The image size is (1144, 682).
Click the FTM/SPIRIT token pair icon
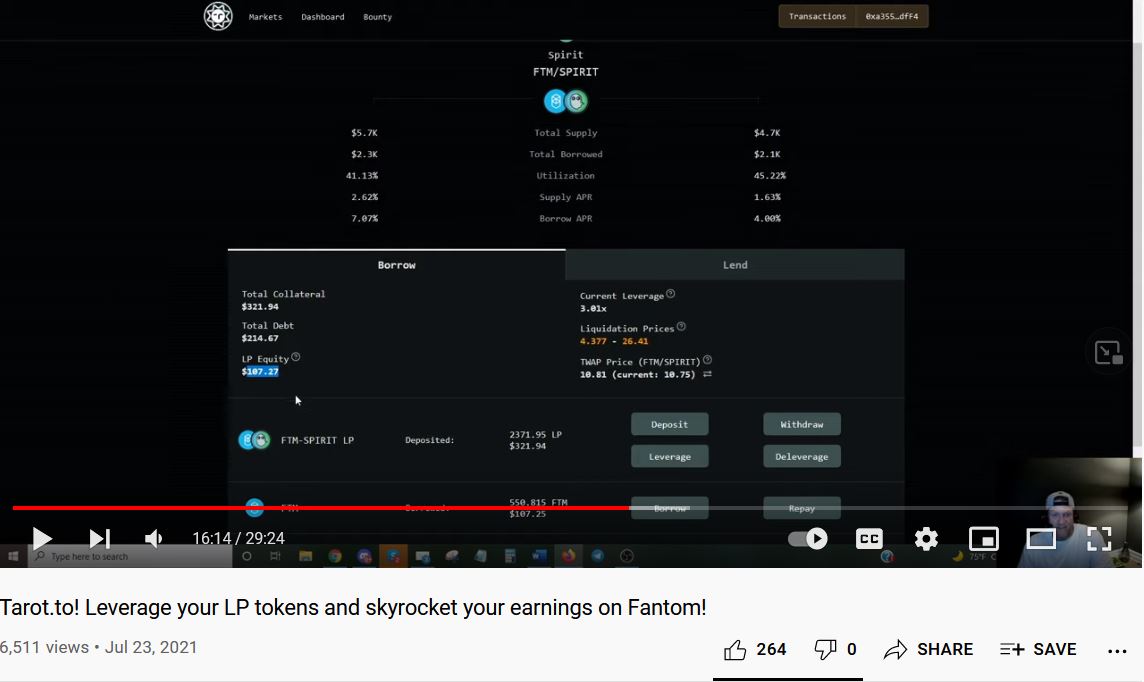coord(565,101)
